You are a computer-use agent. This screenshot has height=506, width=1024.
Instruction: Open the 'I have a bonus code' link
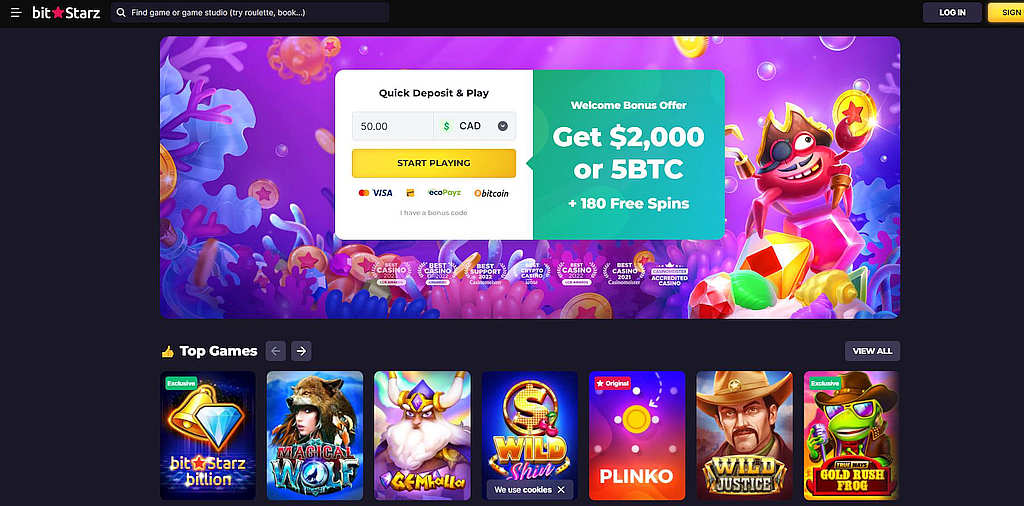pyautogui.click(x=434, y=213)
